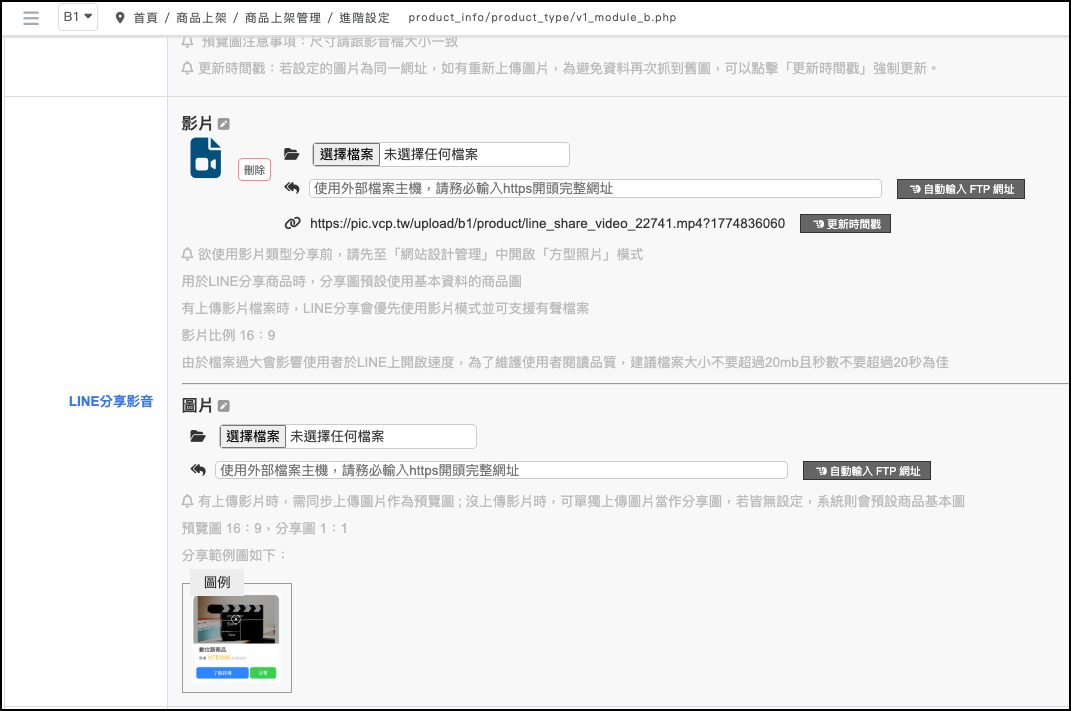Go to 首頁 in the breadcrumb
This screenshot has width=1071, height=711.
147,18
